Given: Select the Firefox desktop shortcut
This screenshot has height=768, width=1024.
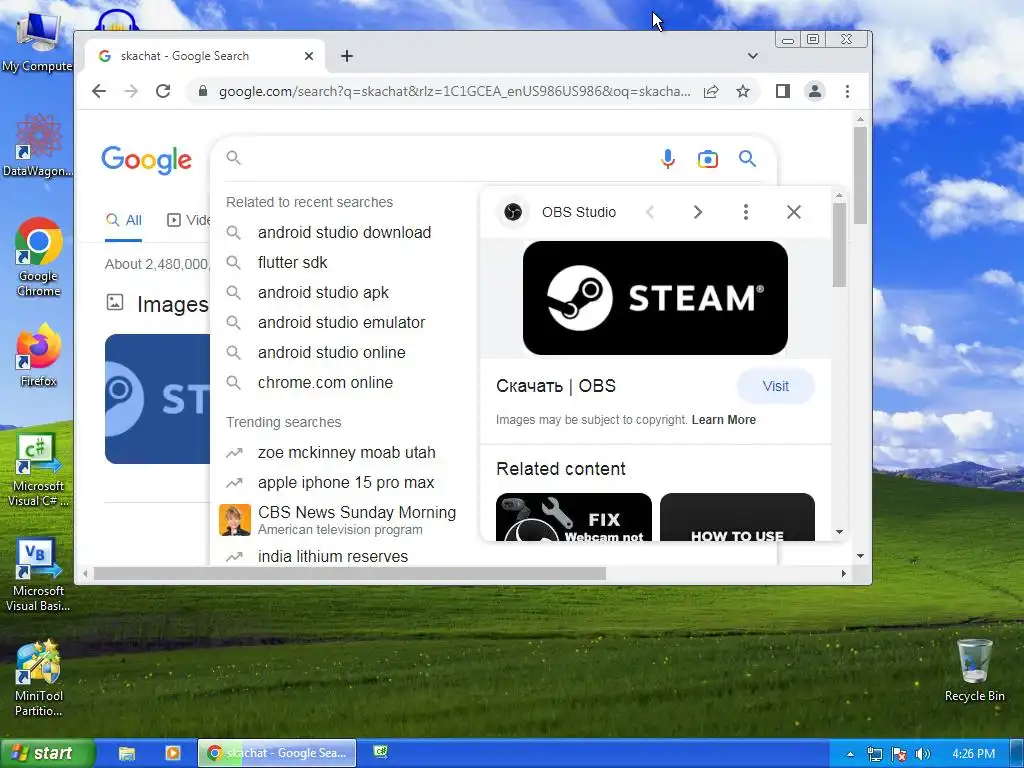Looking at the screenshot, I should (x=39, y=355).
